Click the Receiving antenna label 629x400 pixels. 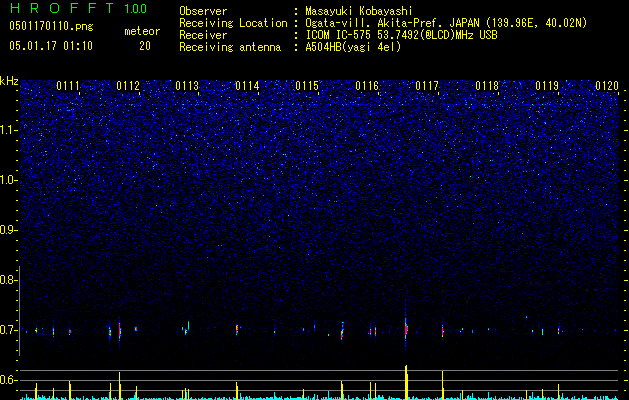pyautogui.click(x=230, y=47)
